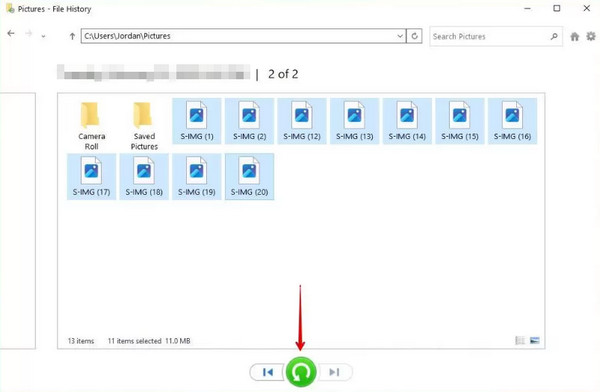Select the S-IMG (2) image file
Viewport: 600px width, 392px height.
pos(249,121)
